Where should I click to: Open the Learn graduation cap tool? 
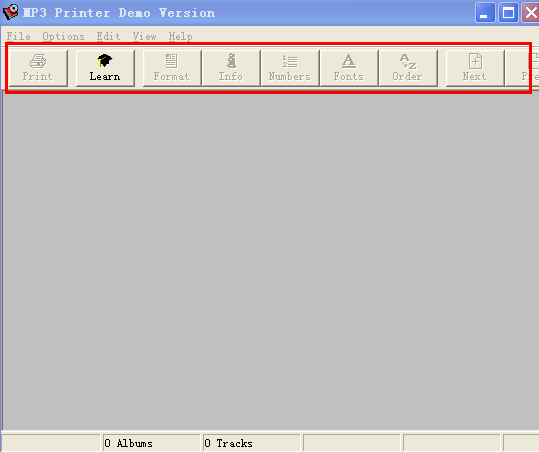pyautogui.click(x=105, y=68)
